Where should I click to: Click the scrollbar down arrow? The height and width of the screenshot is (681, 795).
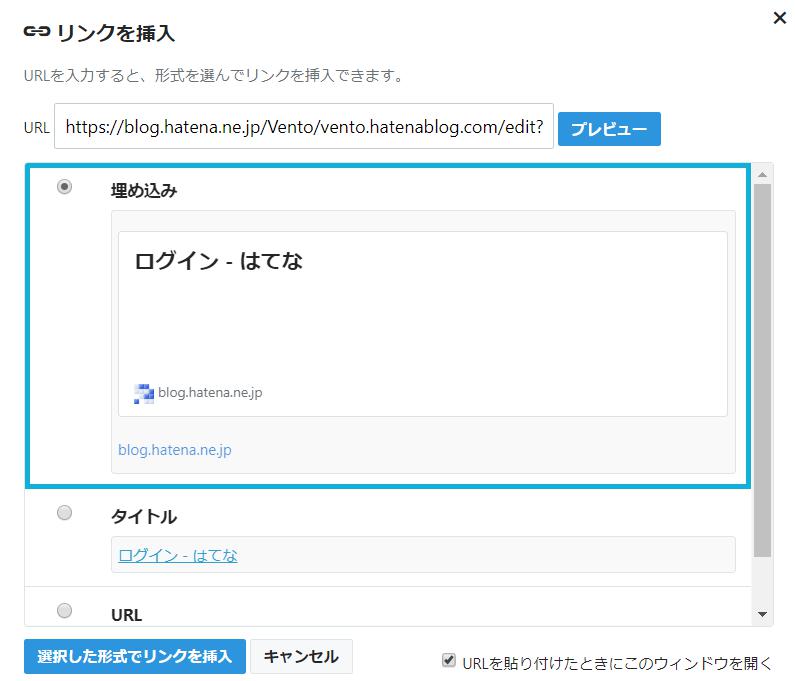[762, 614]
